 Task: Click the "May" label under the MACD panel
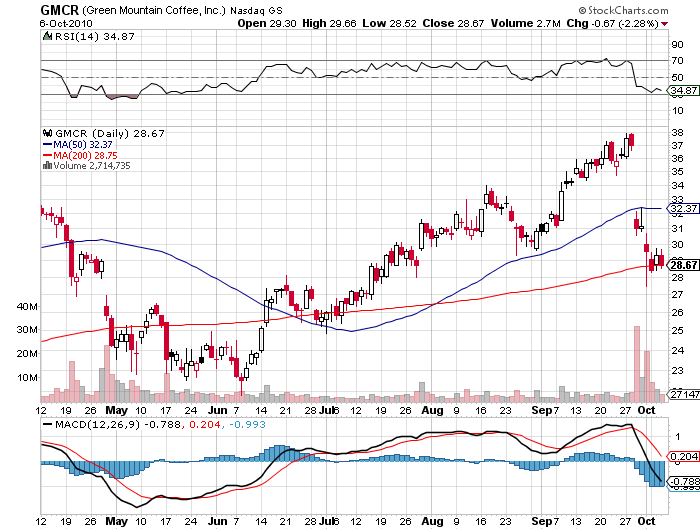click(x=117, y=521)
